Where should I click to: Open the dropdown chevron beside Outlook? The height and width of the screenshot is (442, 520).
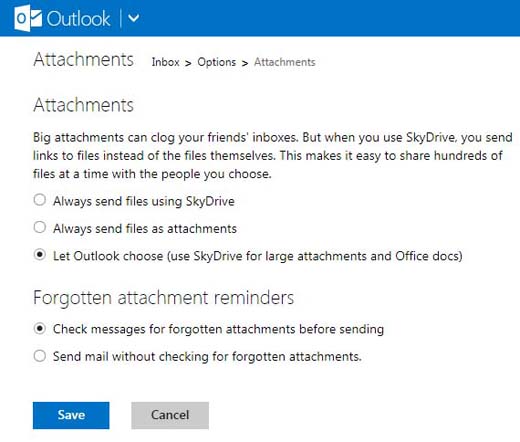click(134, 18)
